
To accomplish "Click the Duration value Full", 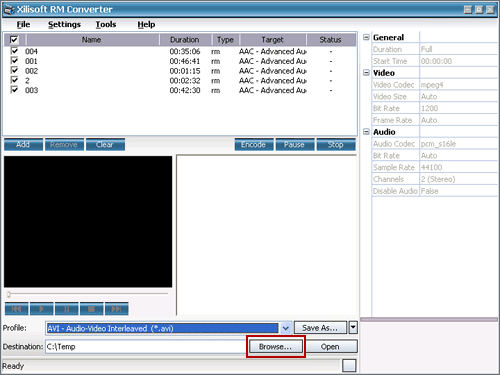I will pos(459,49).
